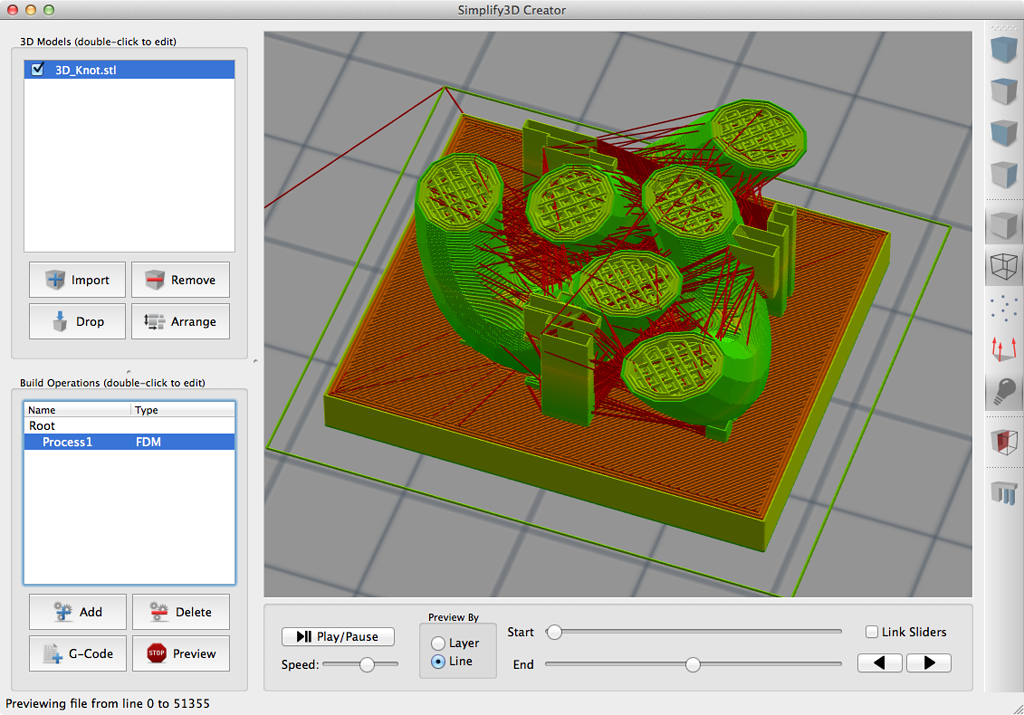
Task: Choose the Line preview radio button
Action: point(438,662)
